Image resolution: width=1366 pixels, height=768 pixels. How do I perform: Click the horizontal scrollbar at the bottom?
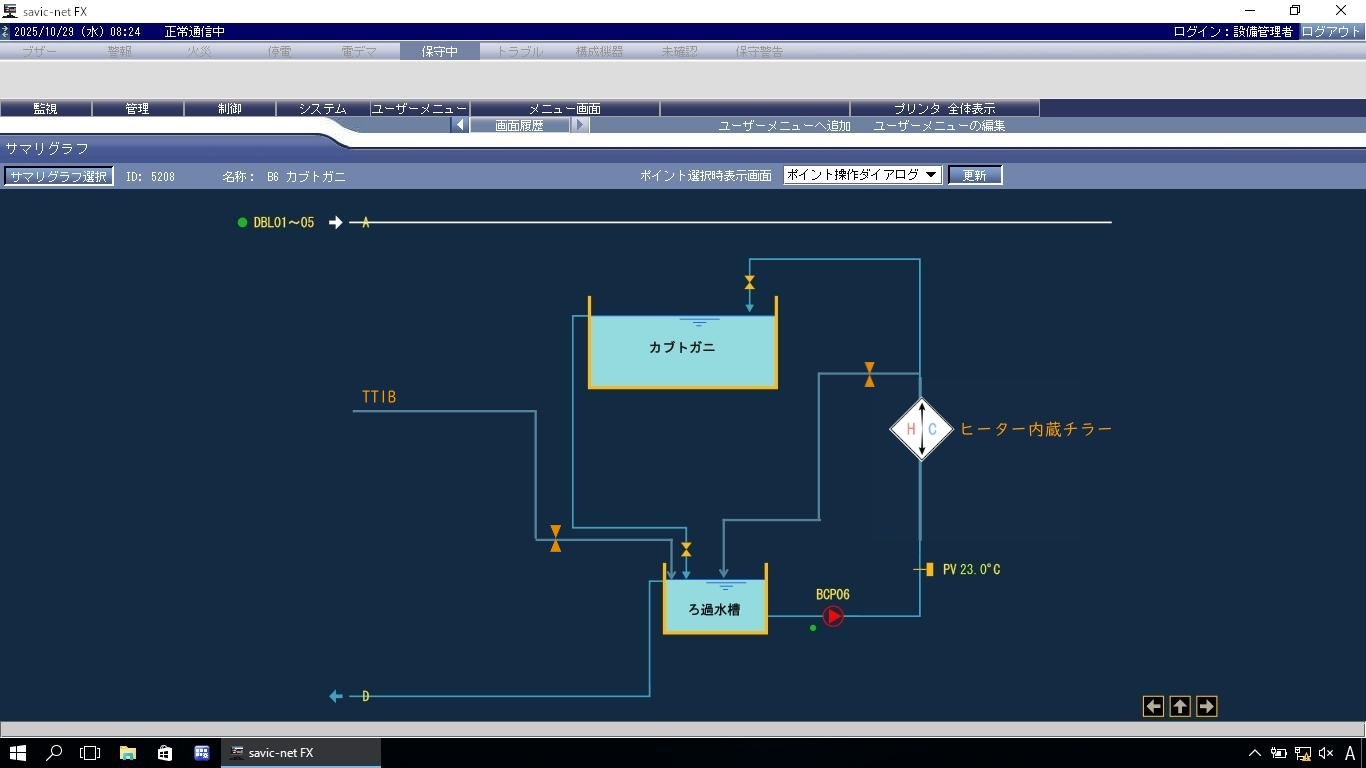[683, 729]
